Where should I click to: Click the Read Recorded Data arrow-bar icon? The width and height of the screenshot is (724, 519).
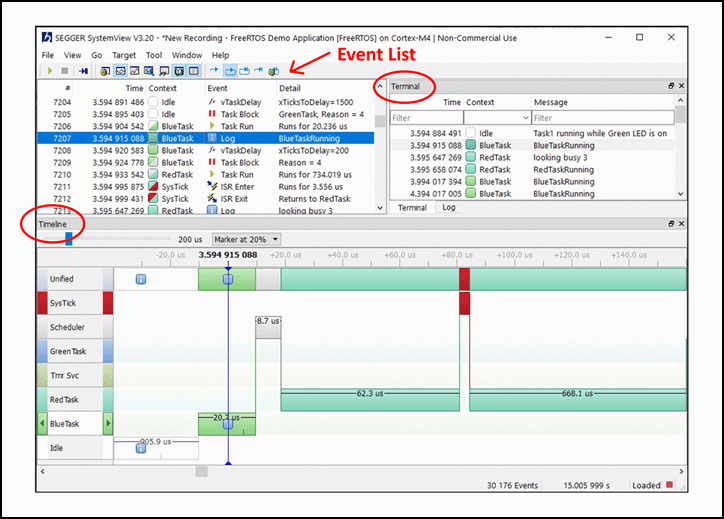coord(83,71)
